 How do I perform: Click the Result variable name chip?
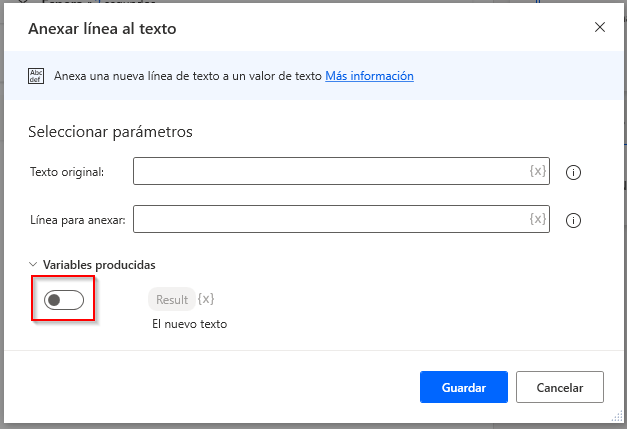(x=172, y=299)
